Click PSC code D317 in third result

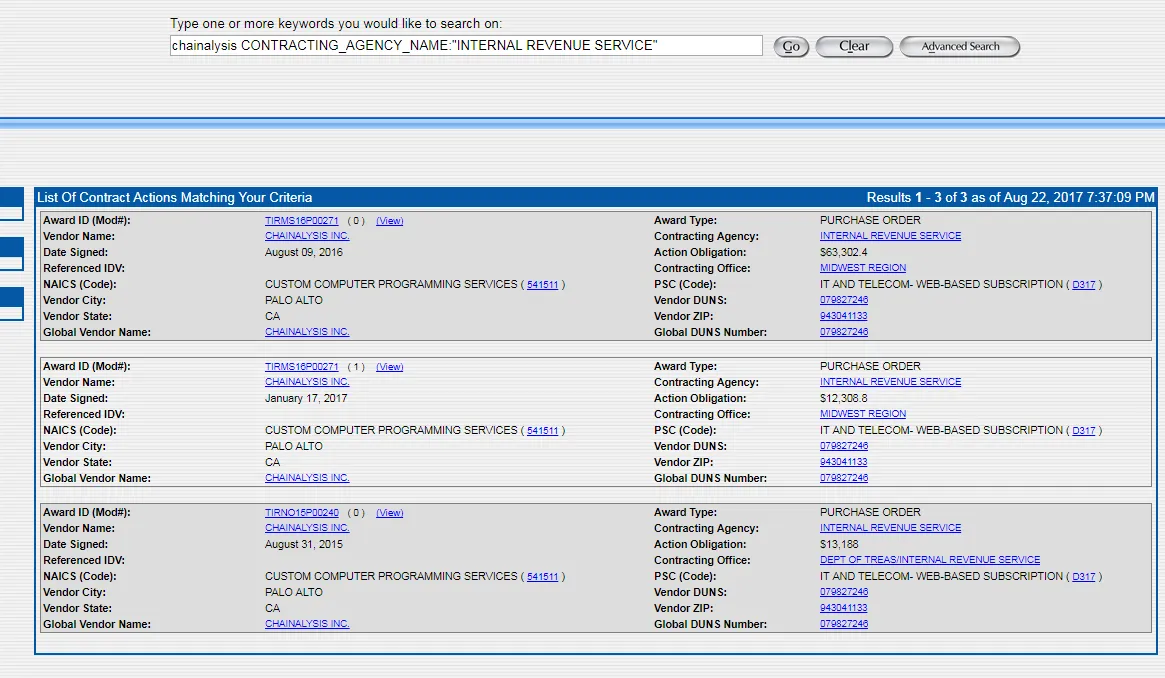coord(1083,576)
